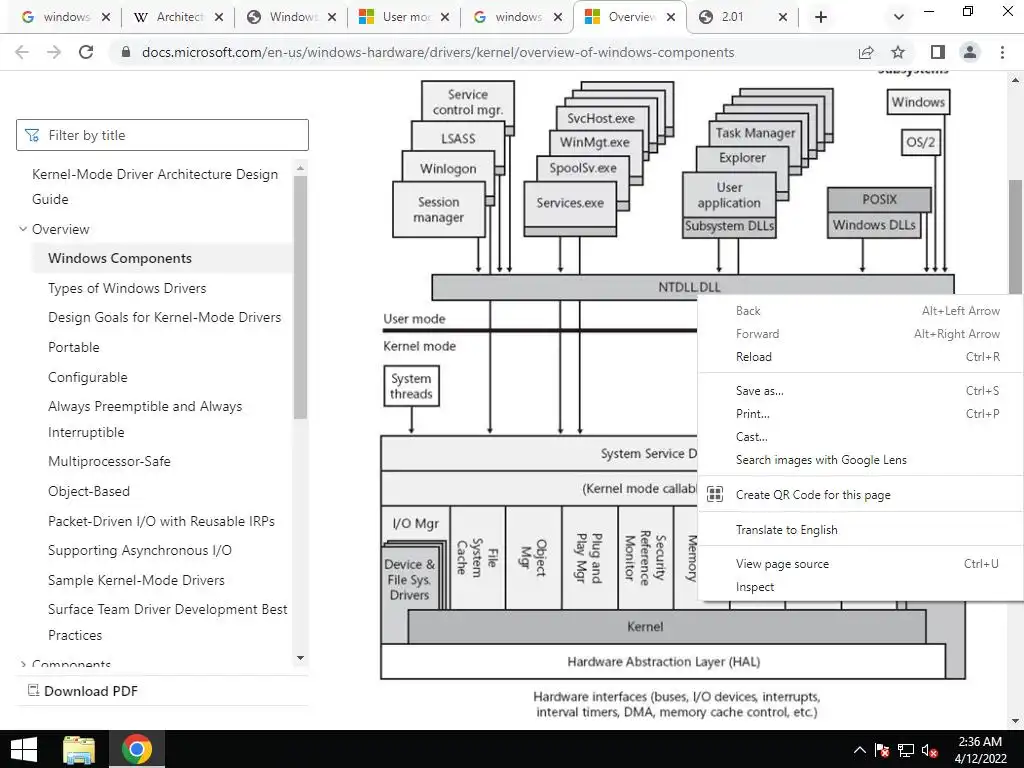Click the Filter by title field
This screenshot has width=1024, height=768.
pyautogui.click(x=162, y=135)
